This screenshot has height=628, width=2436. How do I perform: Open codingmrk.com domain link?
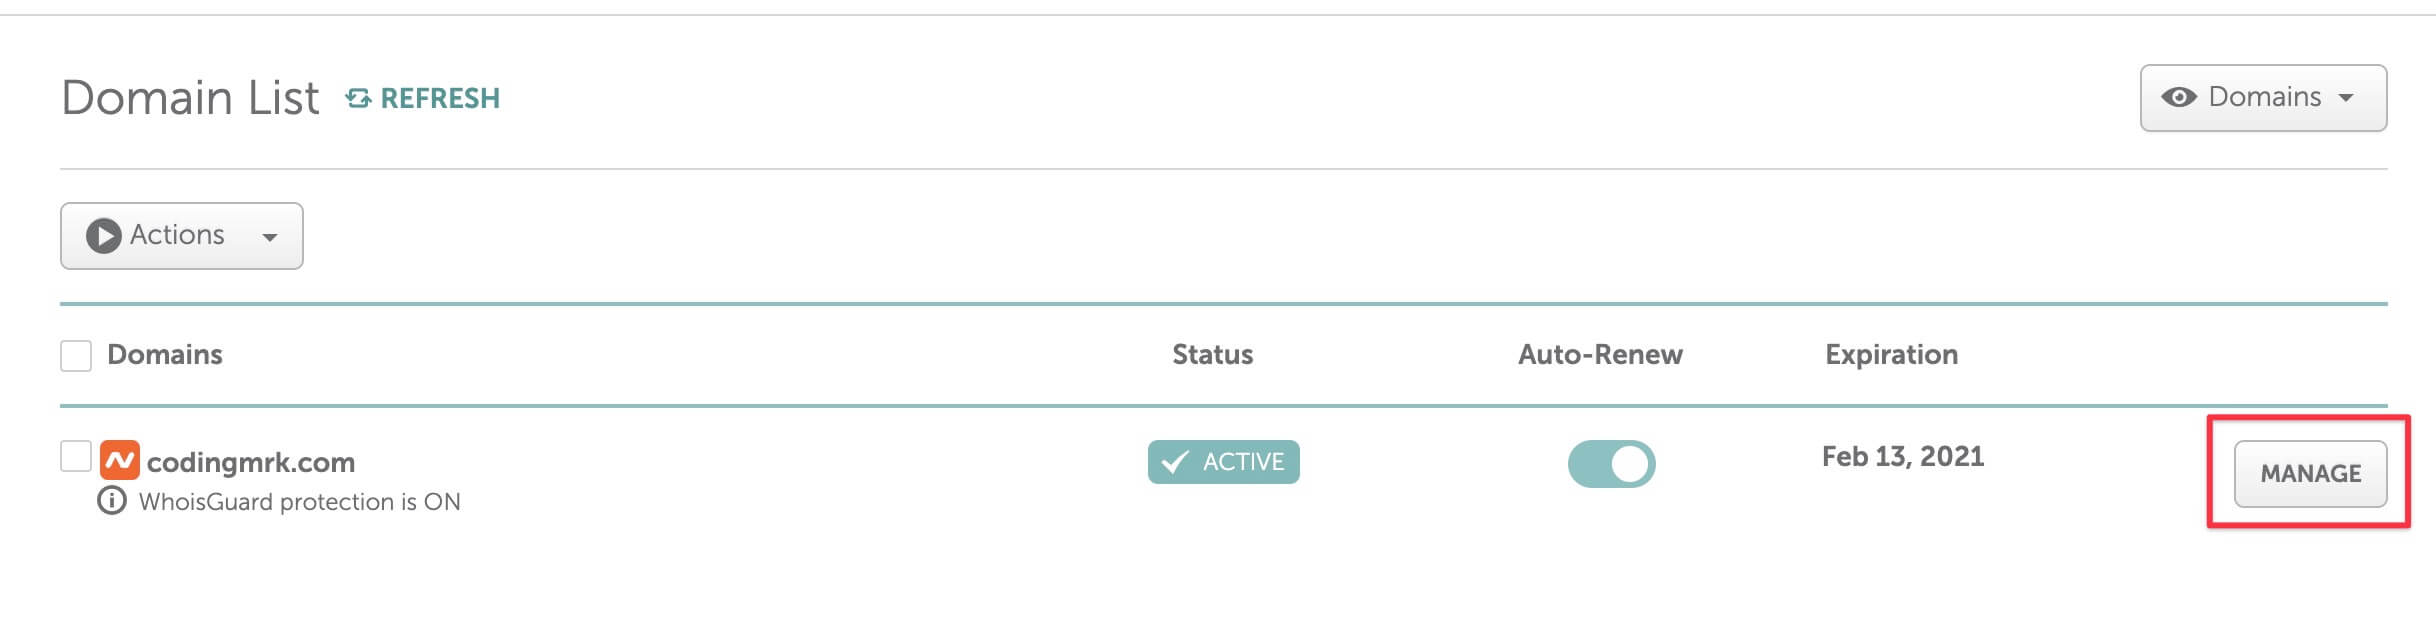251,462
